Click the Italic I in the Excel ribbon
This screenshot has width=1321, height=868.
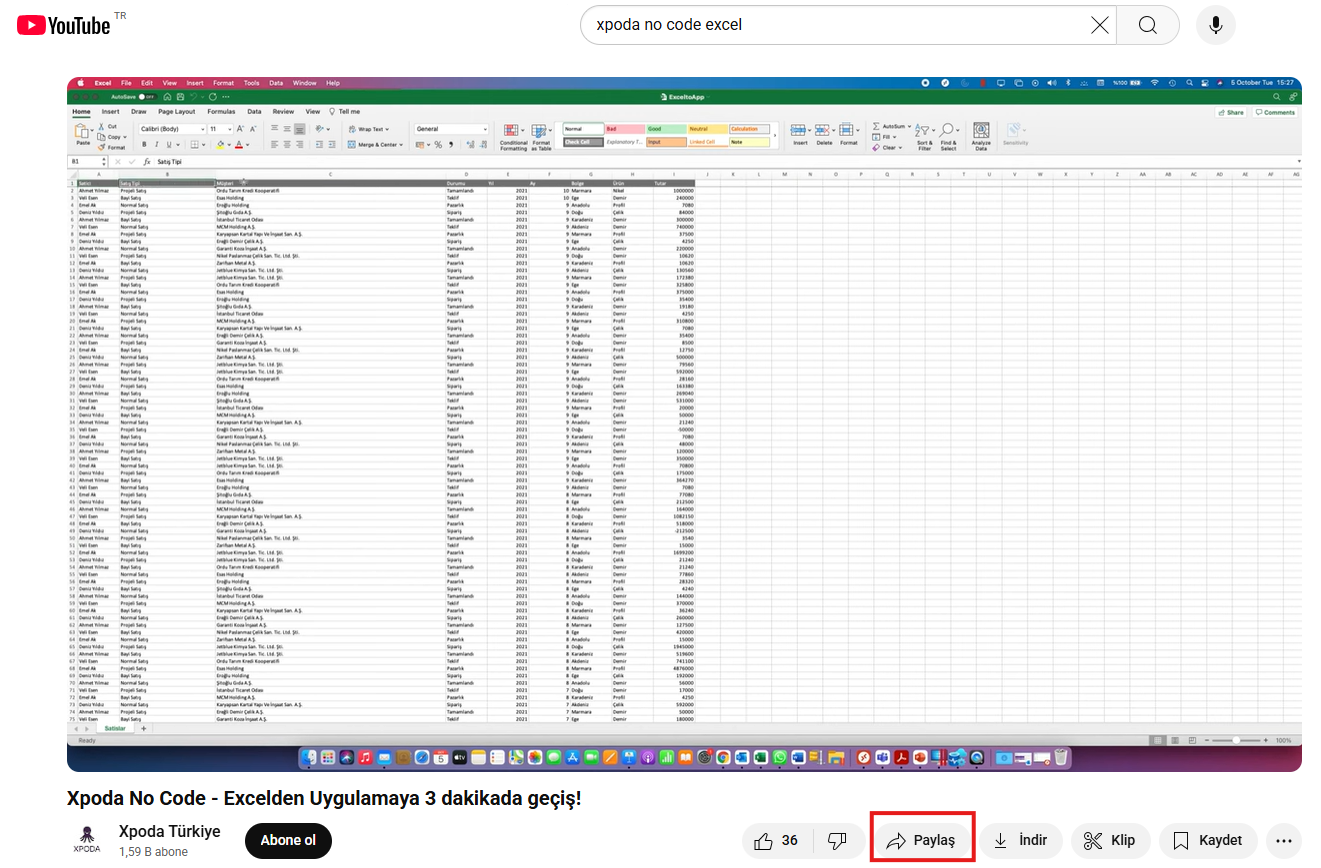(156, 144)
